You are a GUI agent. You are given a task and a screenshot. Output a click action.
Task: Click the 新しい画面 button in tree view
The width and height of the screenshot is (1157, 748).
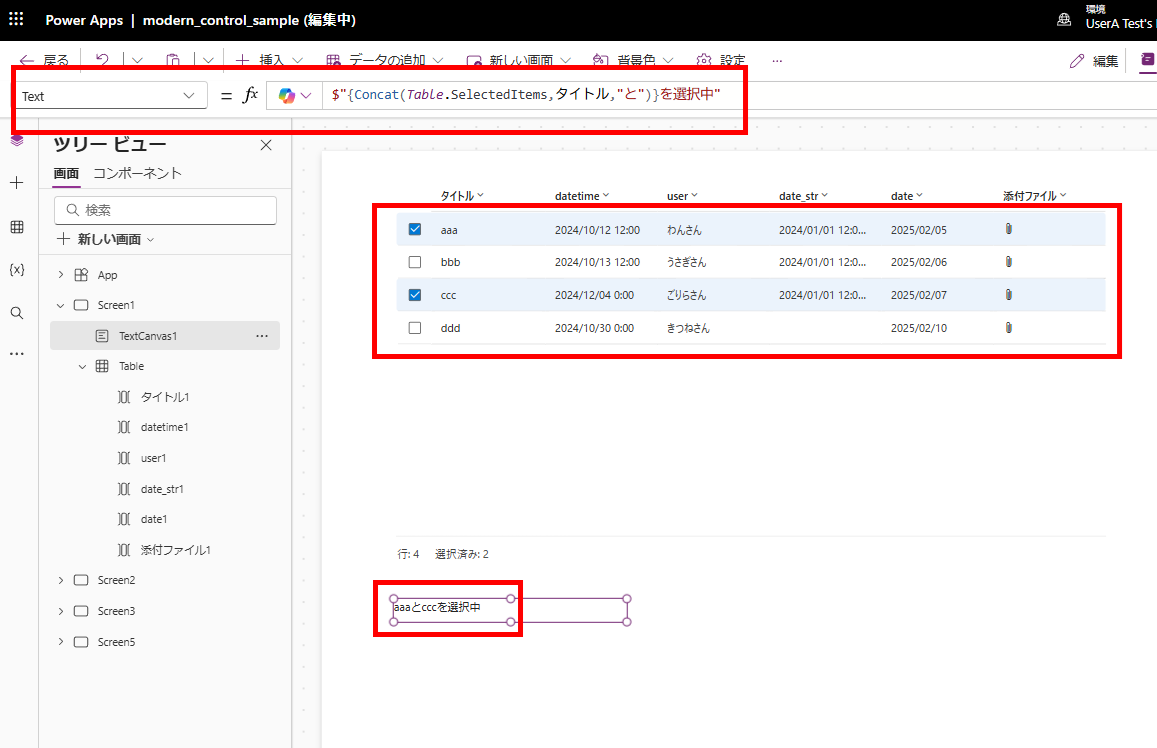[106, 239]
